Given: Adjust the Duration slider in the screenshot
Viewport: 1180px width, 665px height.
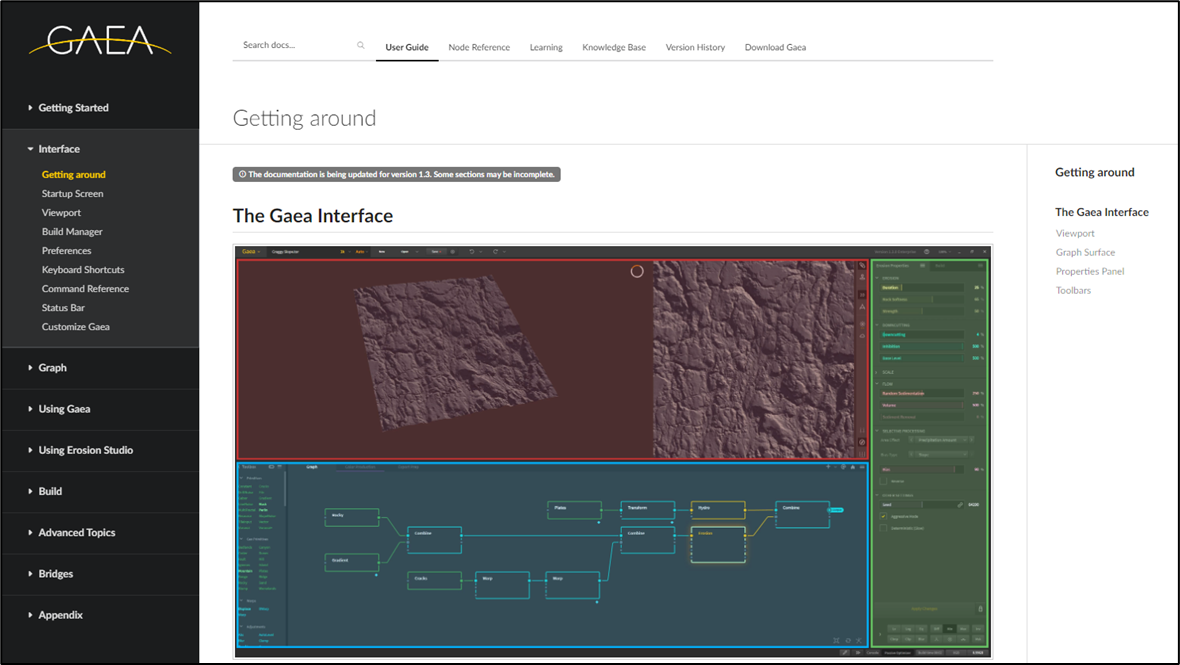Looking at the screenshot, I should [922, 287].
